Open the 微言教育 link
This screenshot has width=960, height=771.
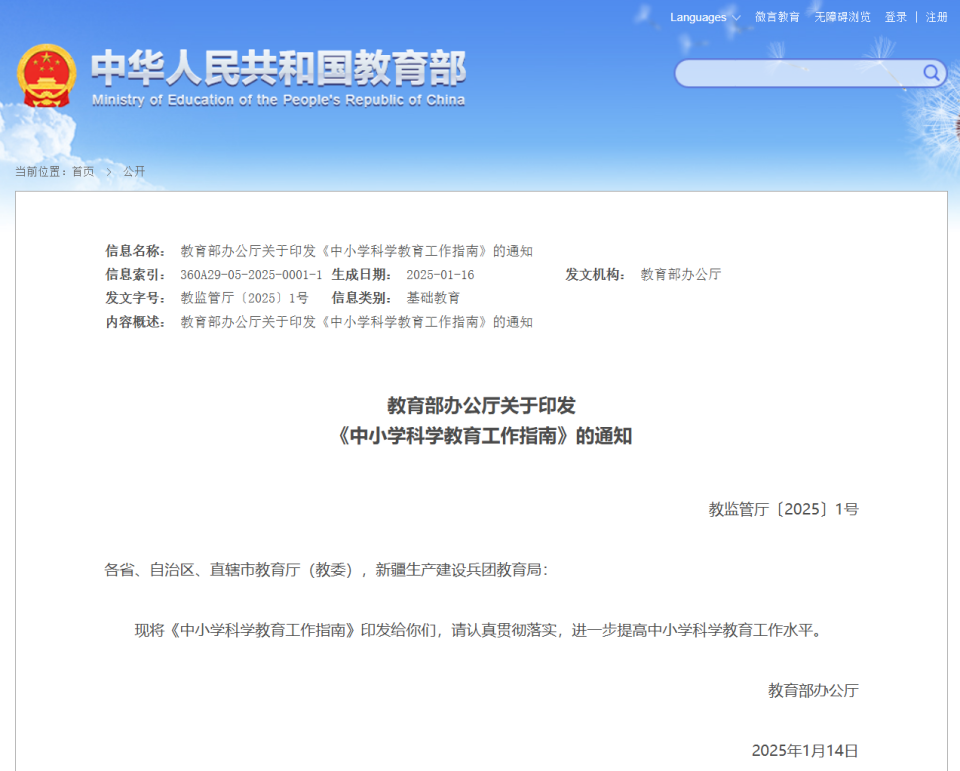pos(777,17)
